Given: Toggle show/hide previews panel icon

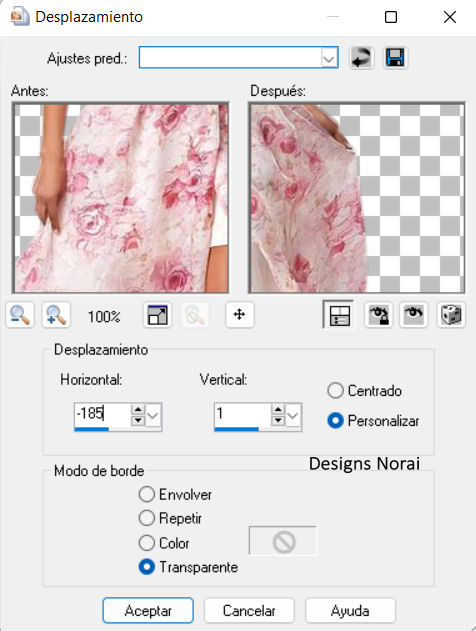Looking at the screenshot, I should point(339,315).
